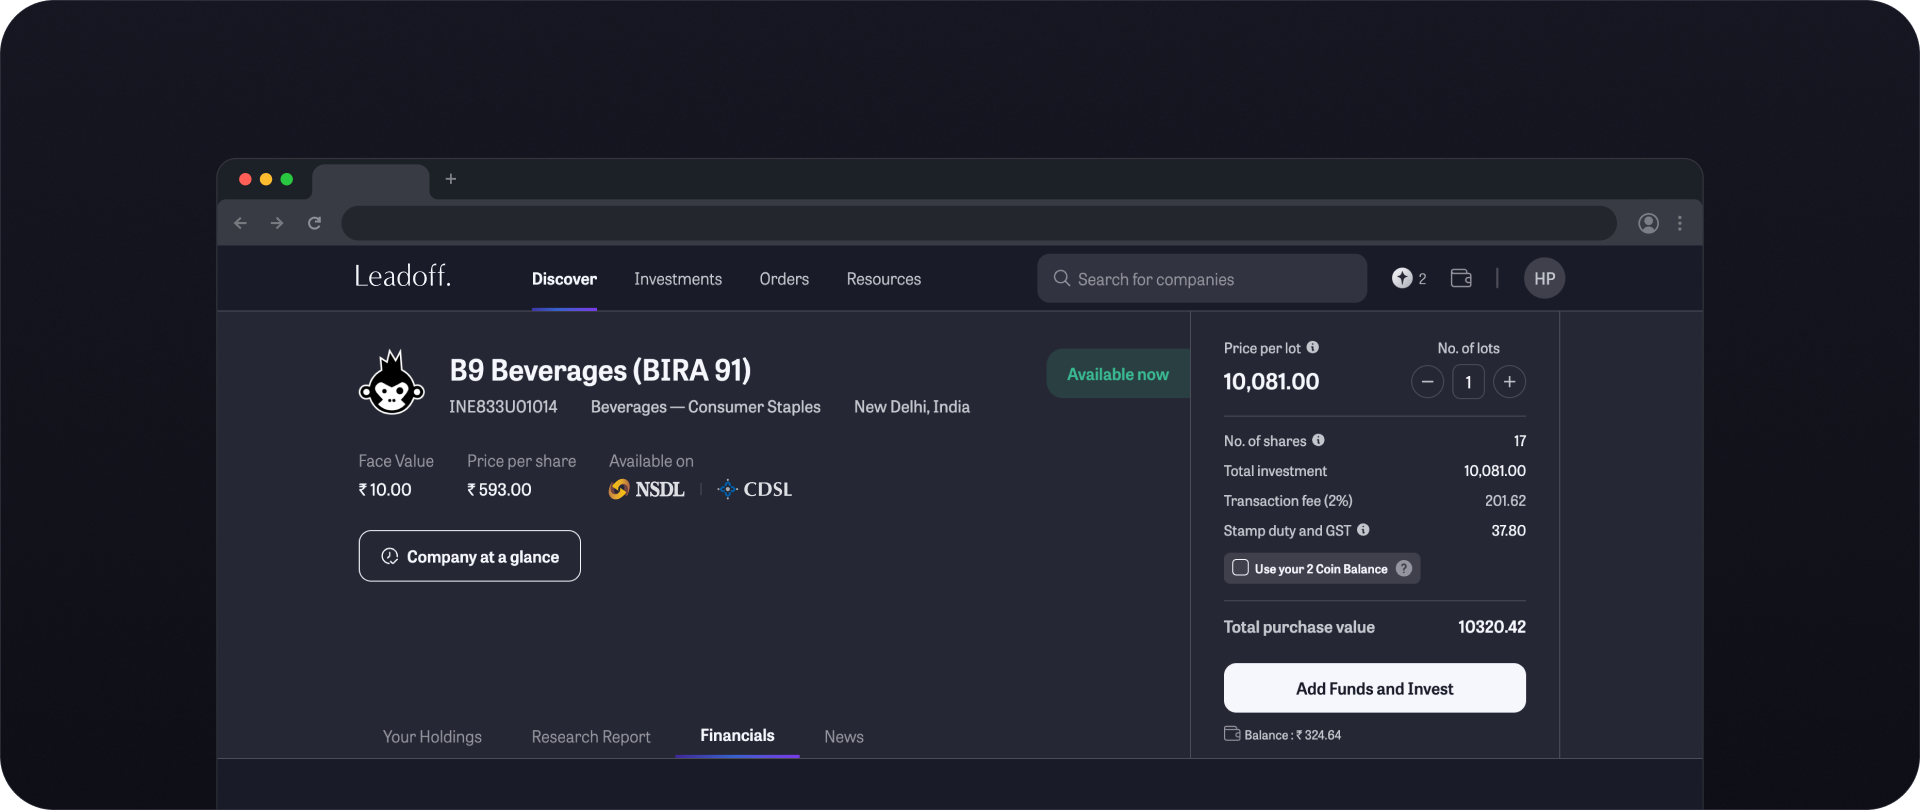Enable Use your 2 Coin Balance checkbox
1920x810 pixels.
(1240, 568)
